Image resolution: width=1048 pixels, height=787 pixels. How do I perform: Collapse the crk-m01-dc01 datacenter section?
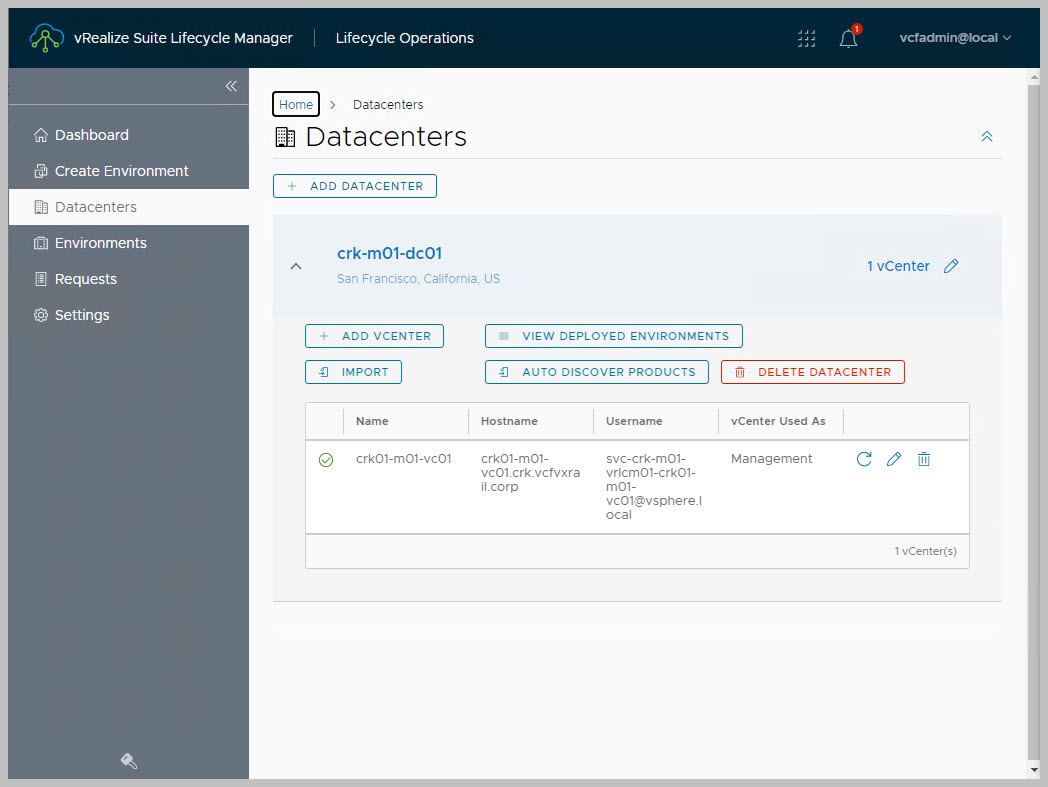(x=296, y=266)
